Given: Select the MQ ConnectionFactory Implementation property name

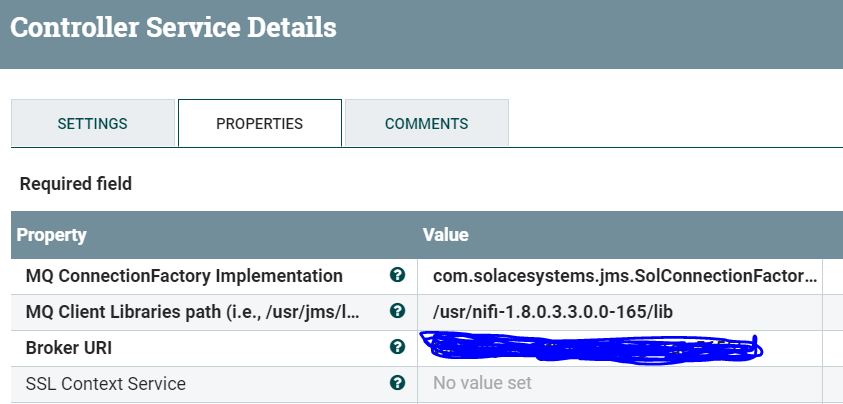Looking at the screenshot, I should [x=184, y=276].
